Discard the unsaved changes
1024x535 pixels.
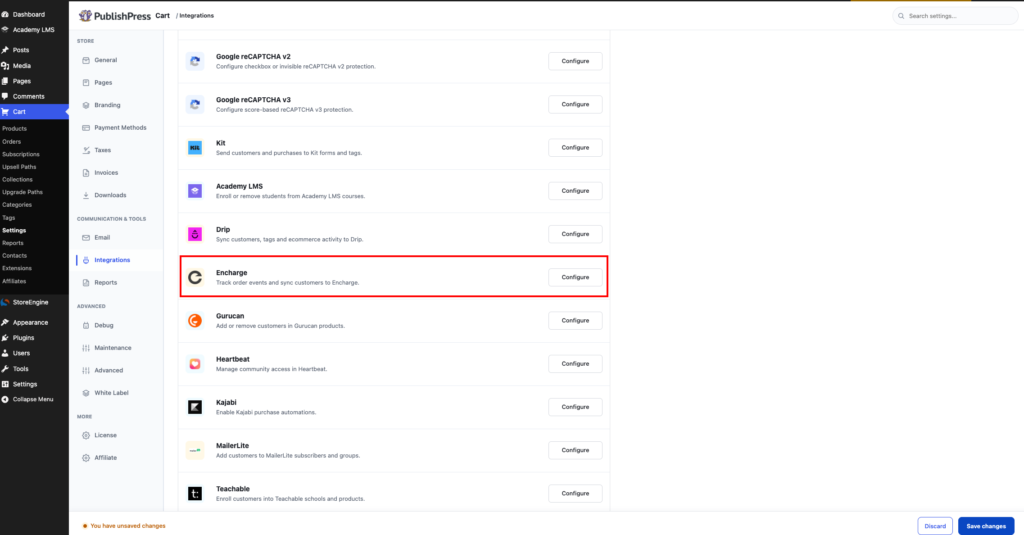click(x=935, y=526)
